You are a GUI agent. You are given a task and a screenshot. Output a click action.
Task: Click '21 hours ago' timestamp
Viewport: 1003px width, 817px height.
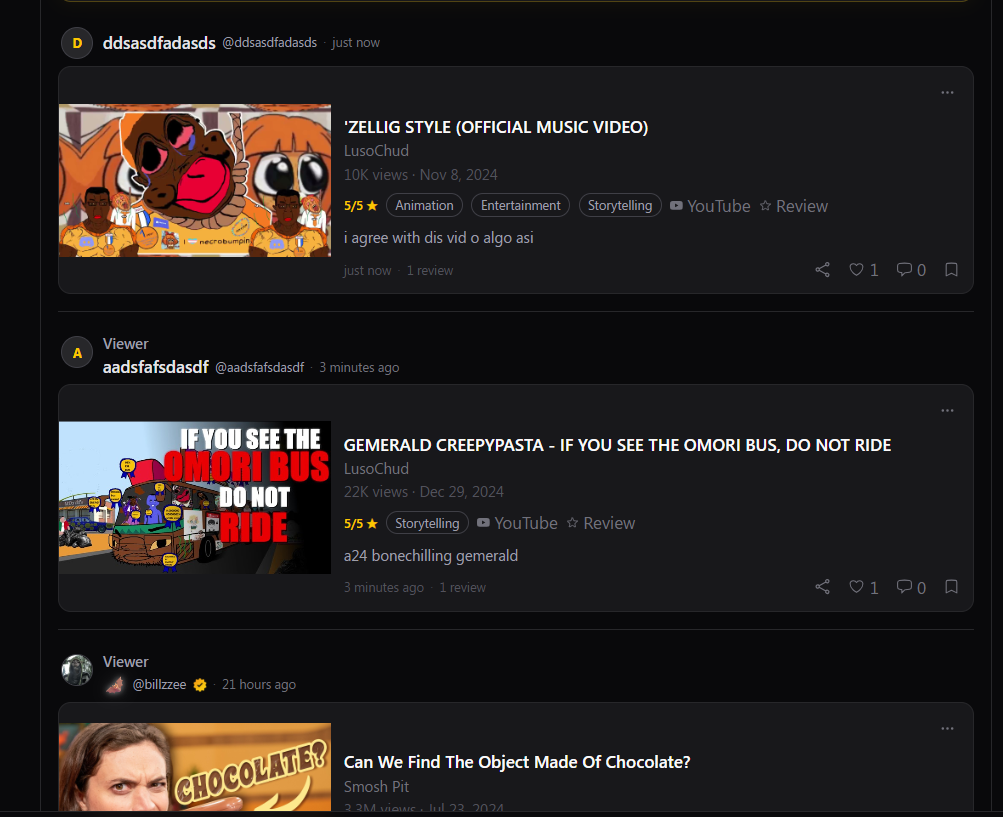258,685
